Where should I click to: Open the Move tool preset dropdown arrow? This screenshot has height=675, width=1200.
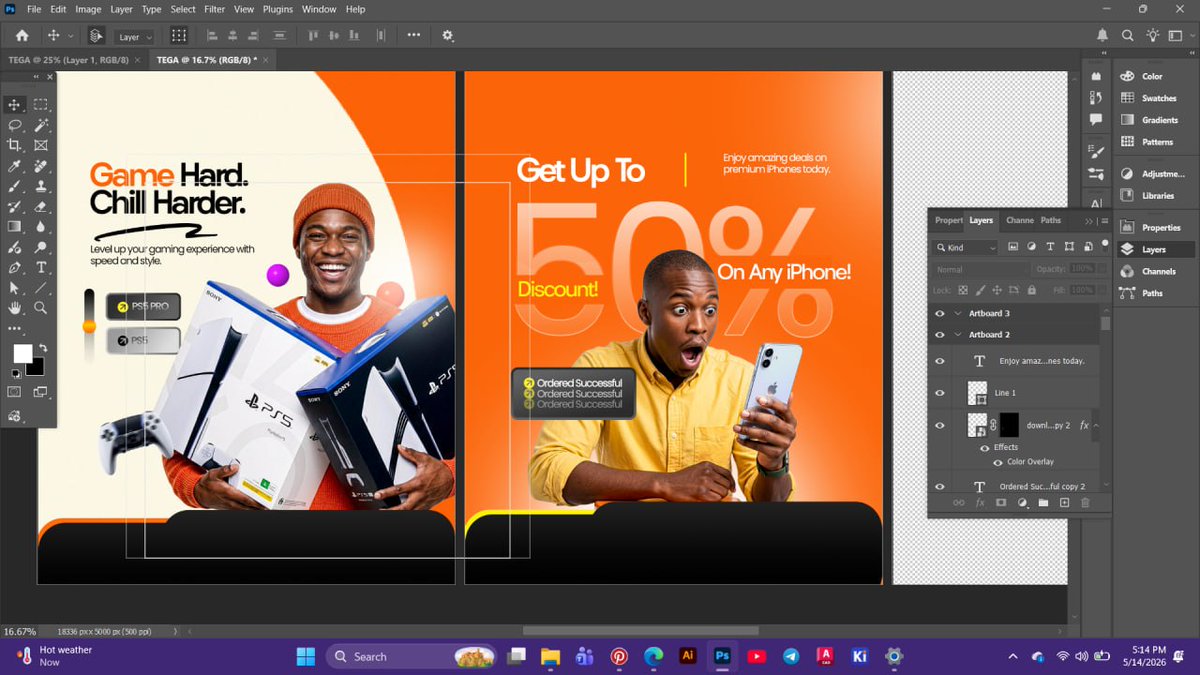click(71, 37)
